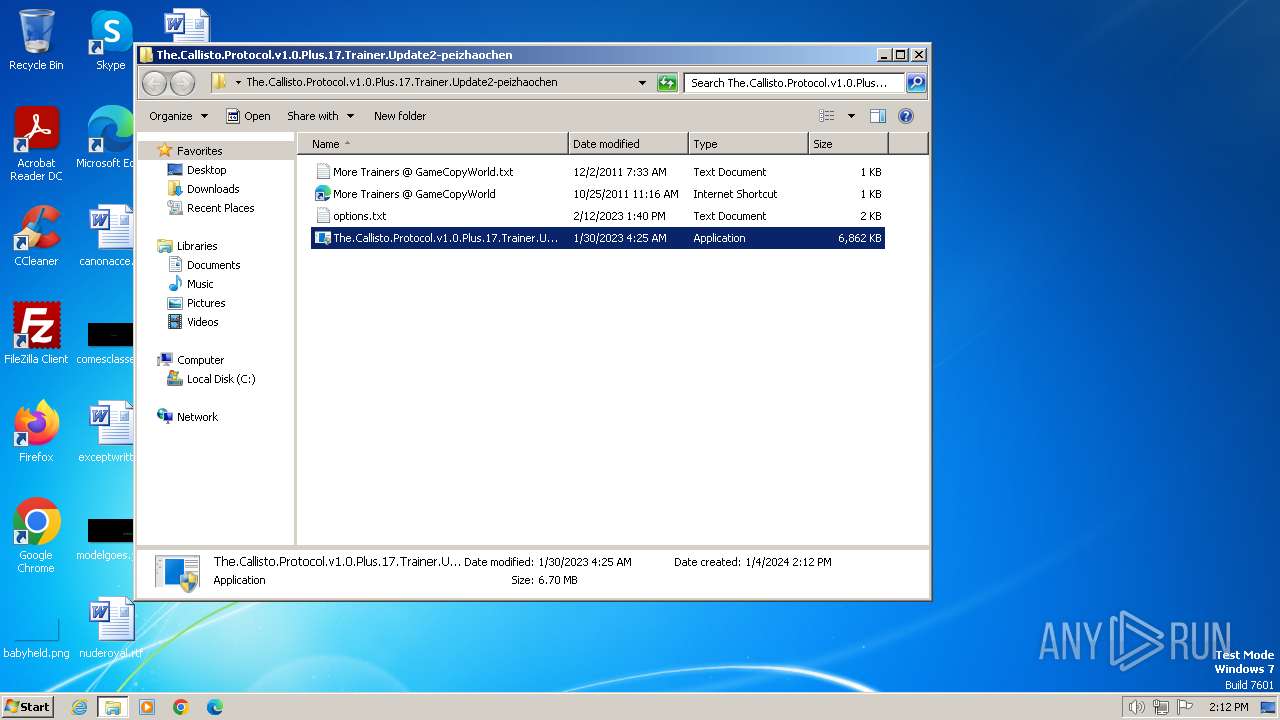Select the Callisto Protocol Trainer application file
Screen dimensions: 1280x720
click(x=598, y=238)
